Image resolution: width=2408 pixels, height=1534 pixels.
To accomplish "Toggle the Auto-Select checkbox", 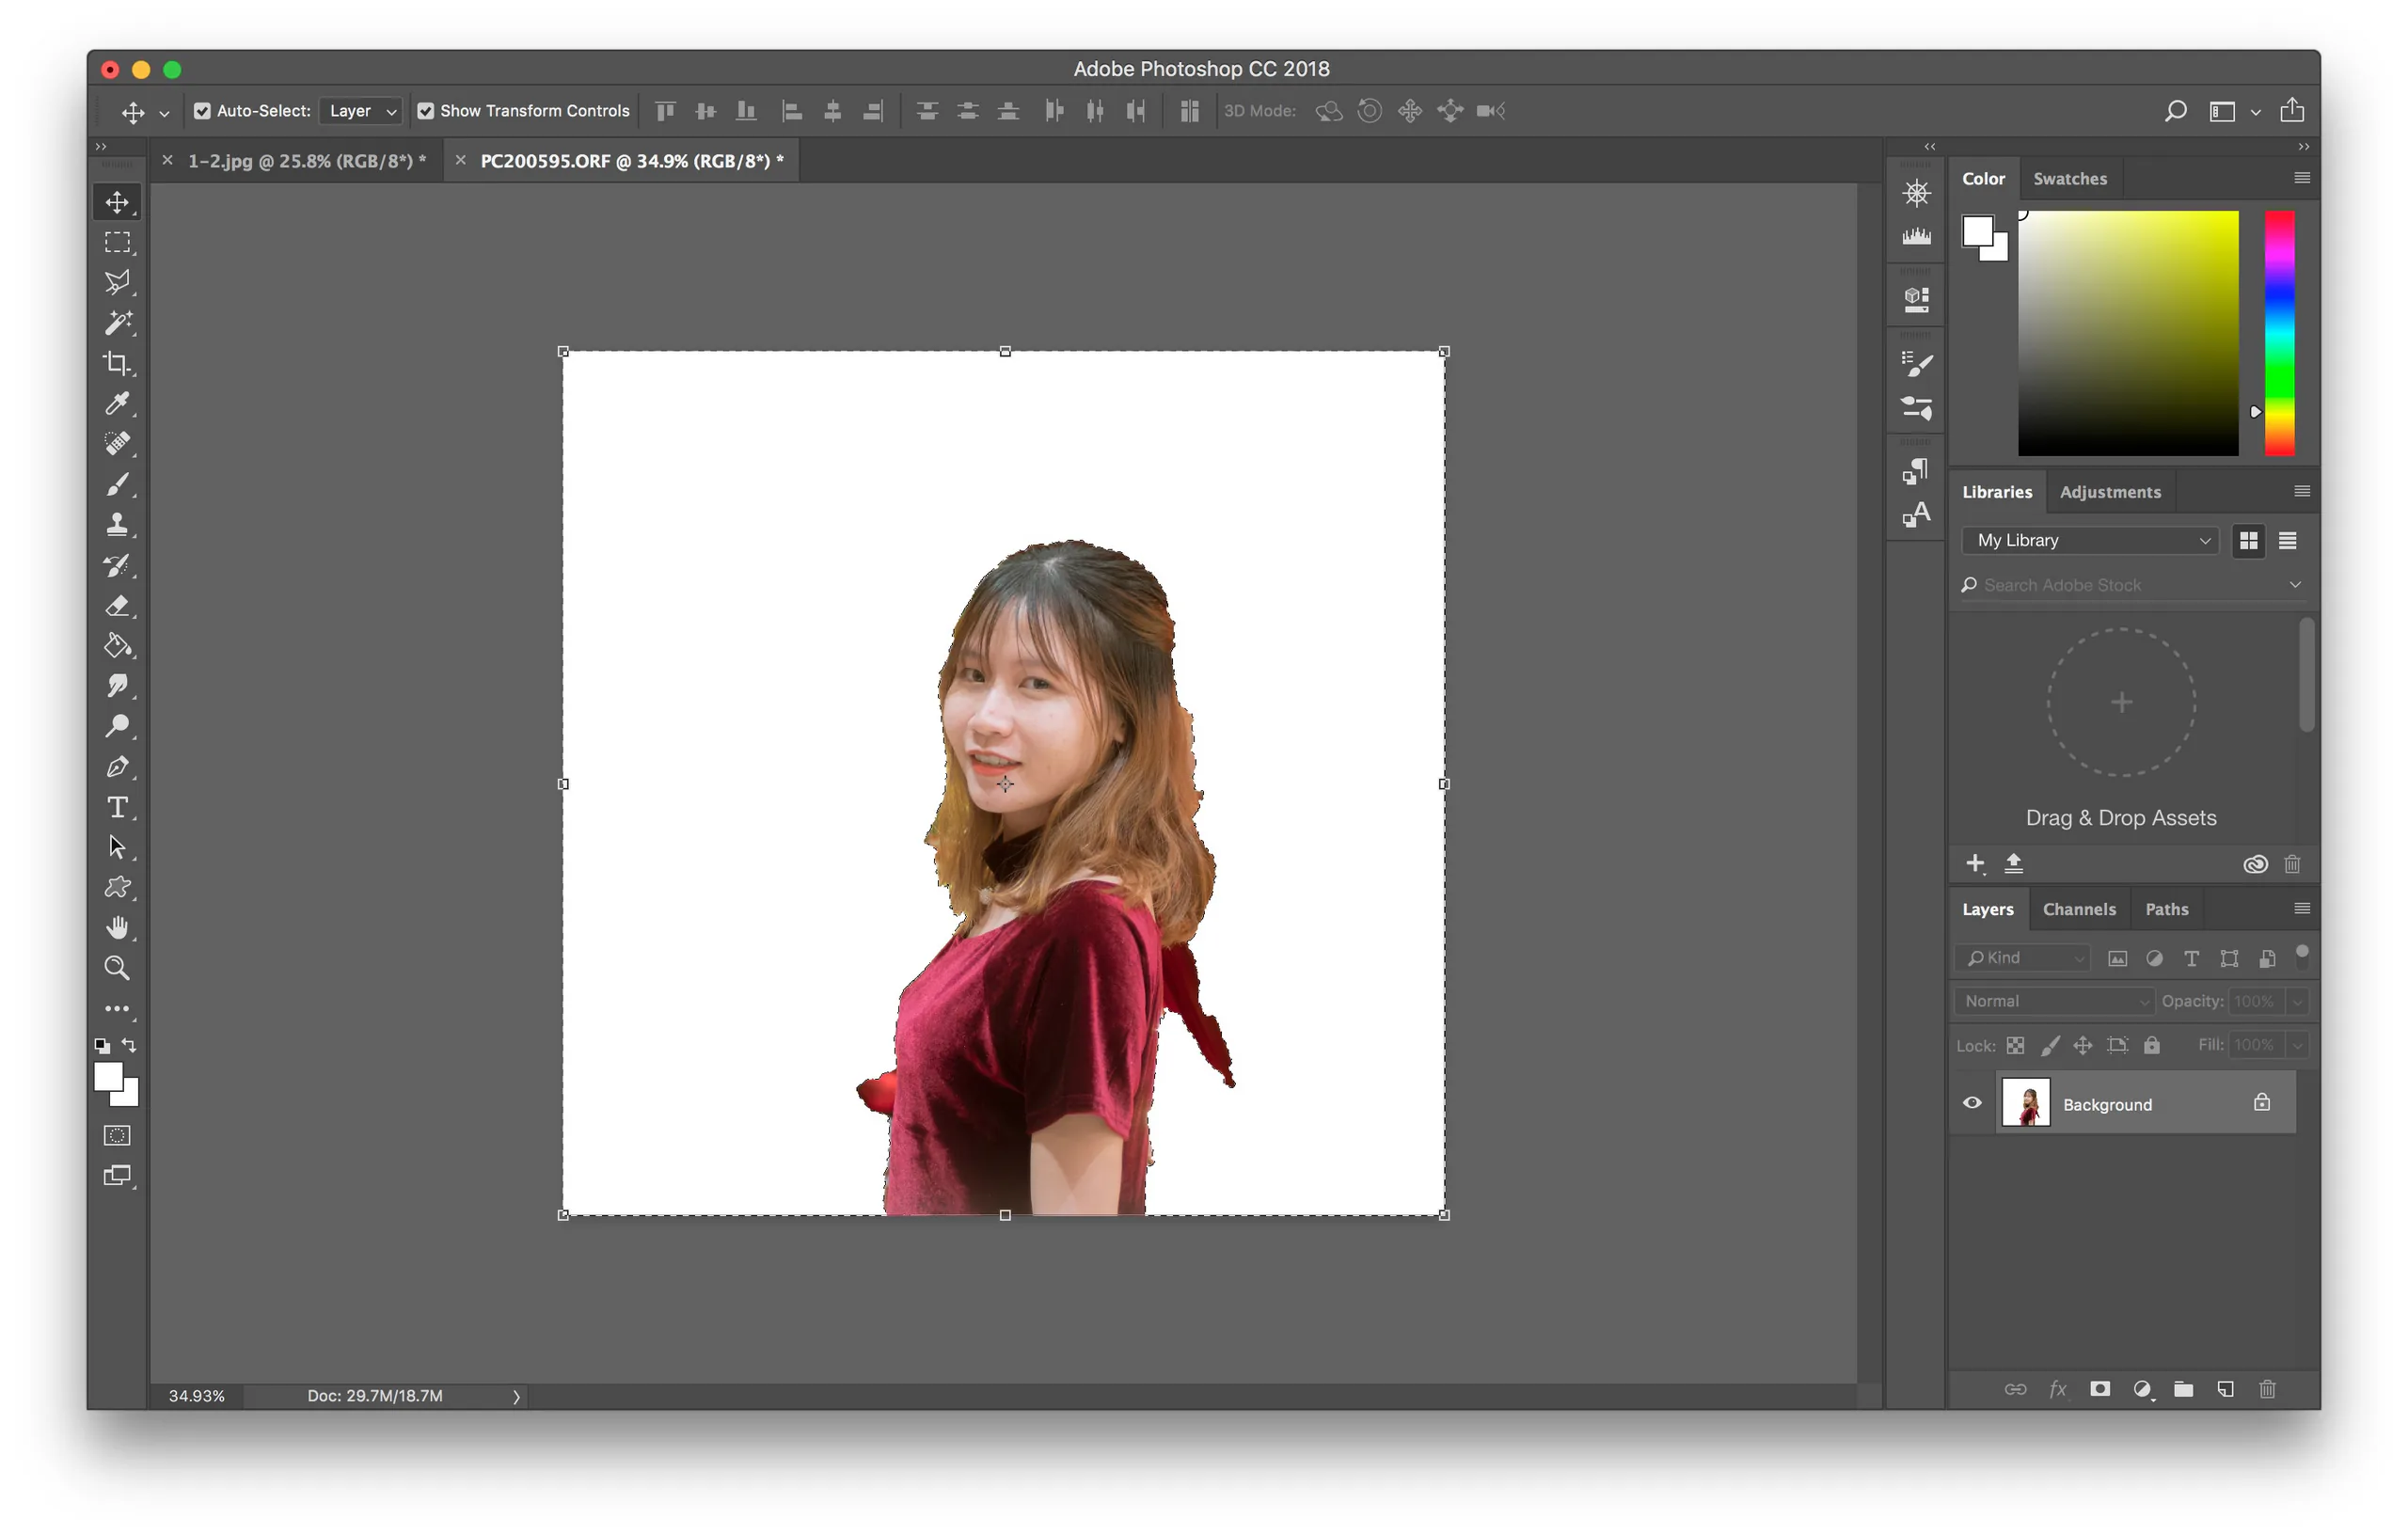I will tap(202, 111).
